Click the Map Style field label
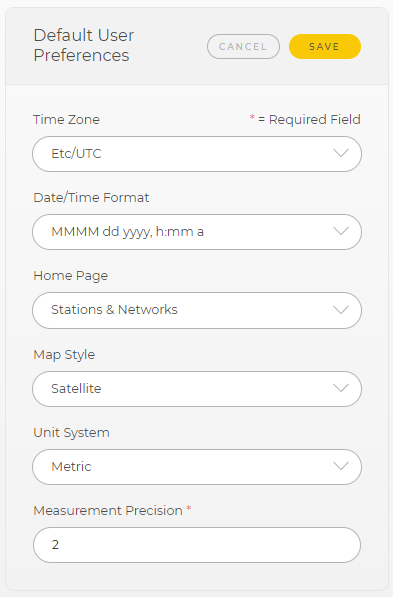 point(64,354)
